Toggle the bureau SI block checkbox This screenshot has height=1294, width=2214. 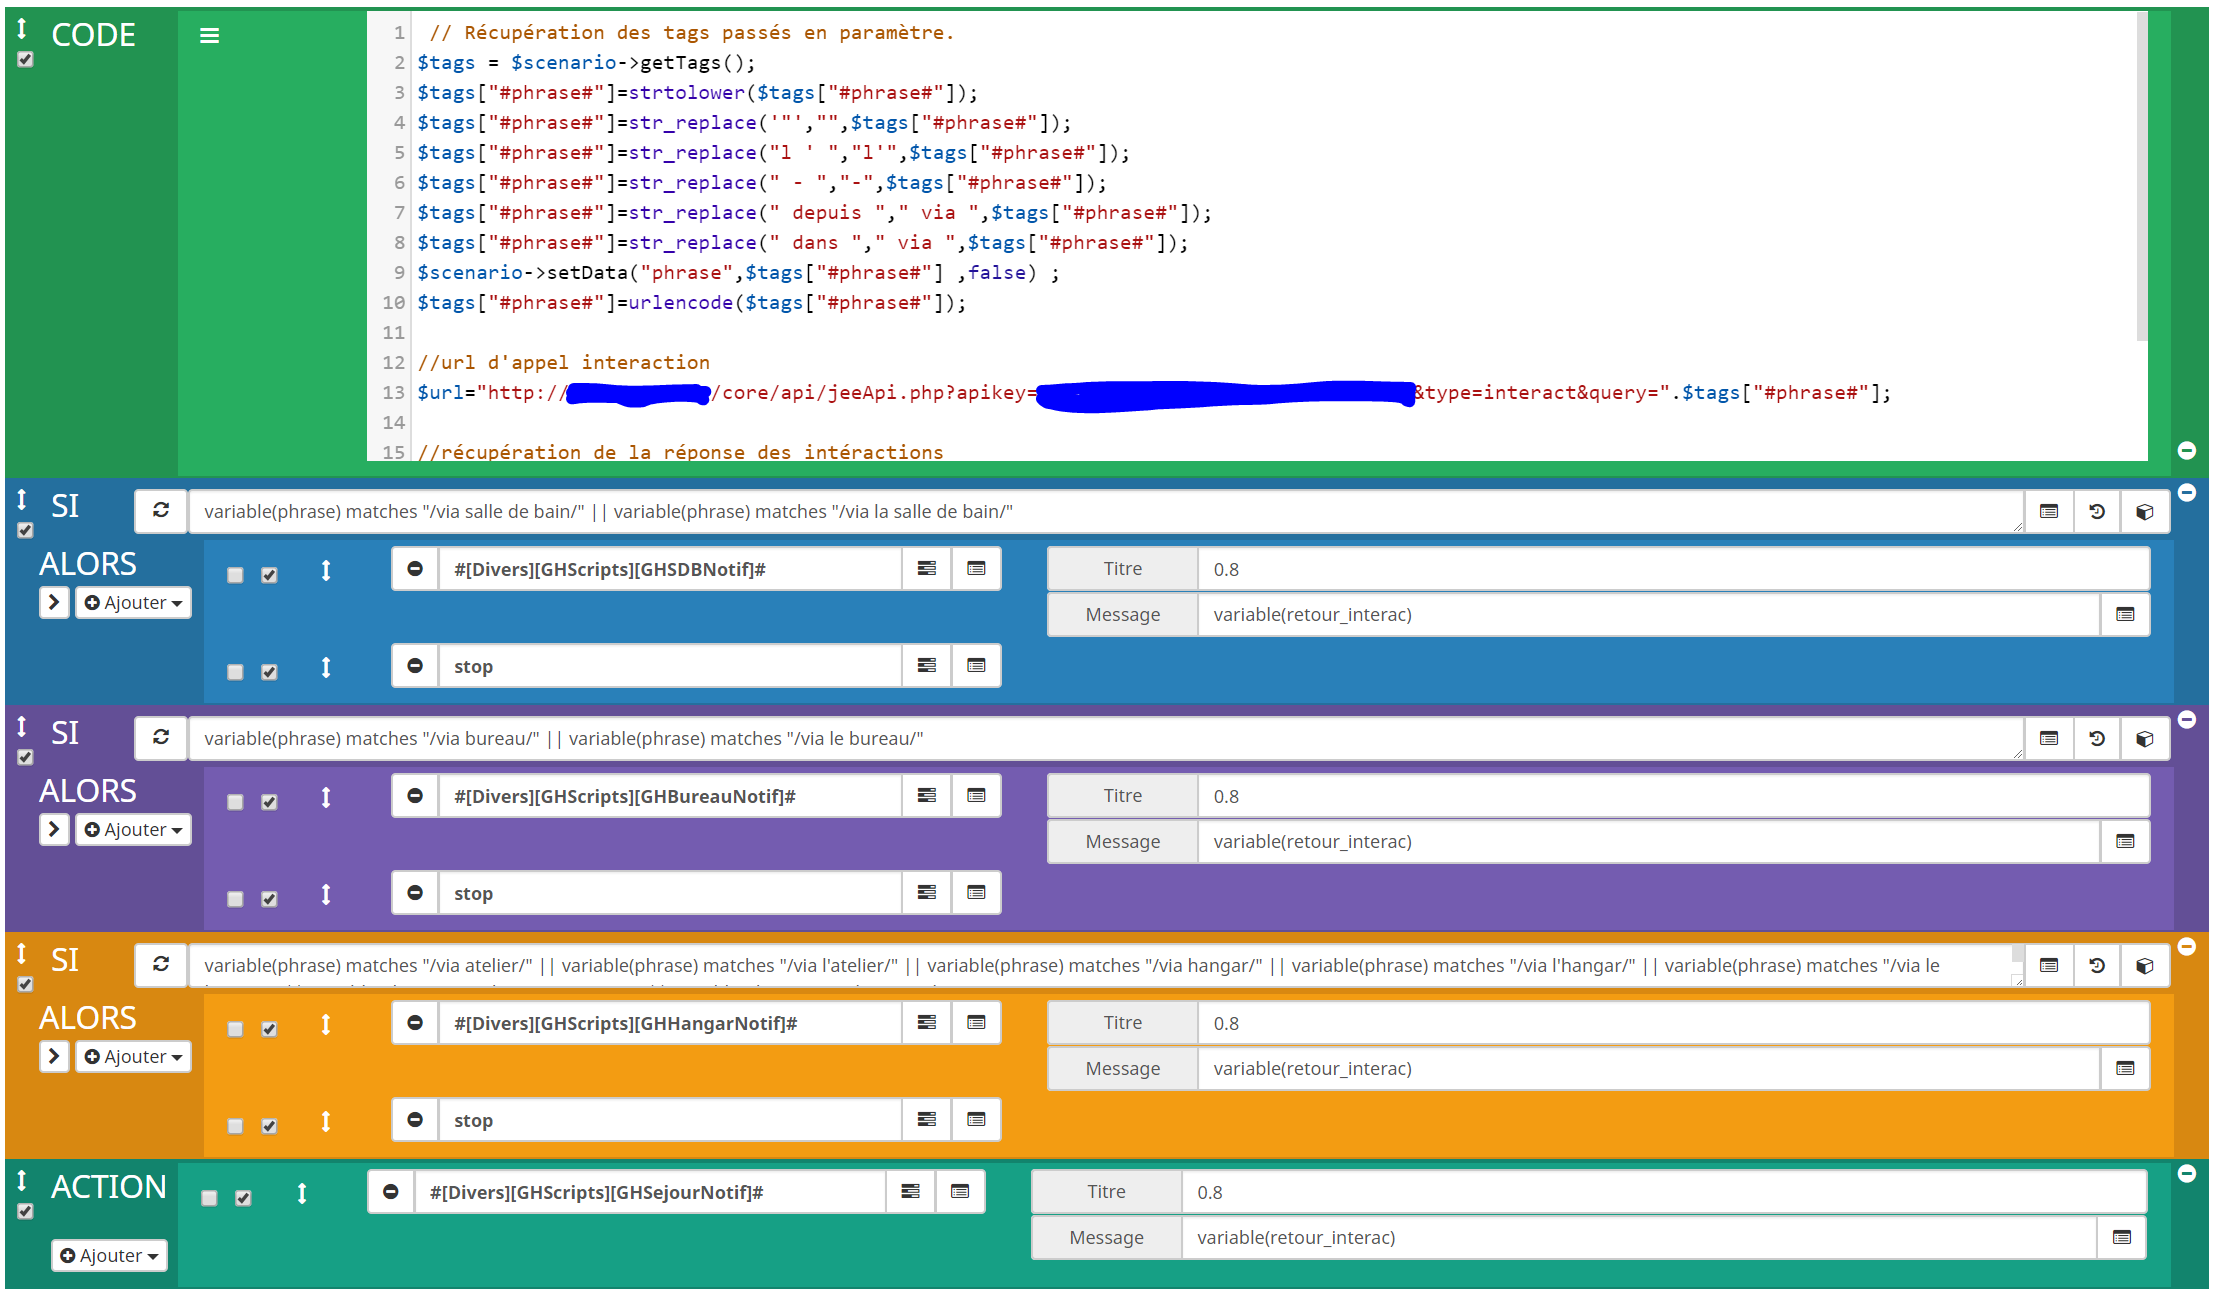26,758
